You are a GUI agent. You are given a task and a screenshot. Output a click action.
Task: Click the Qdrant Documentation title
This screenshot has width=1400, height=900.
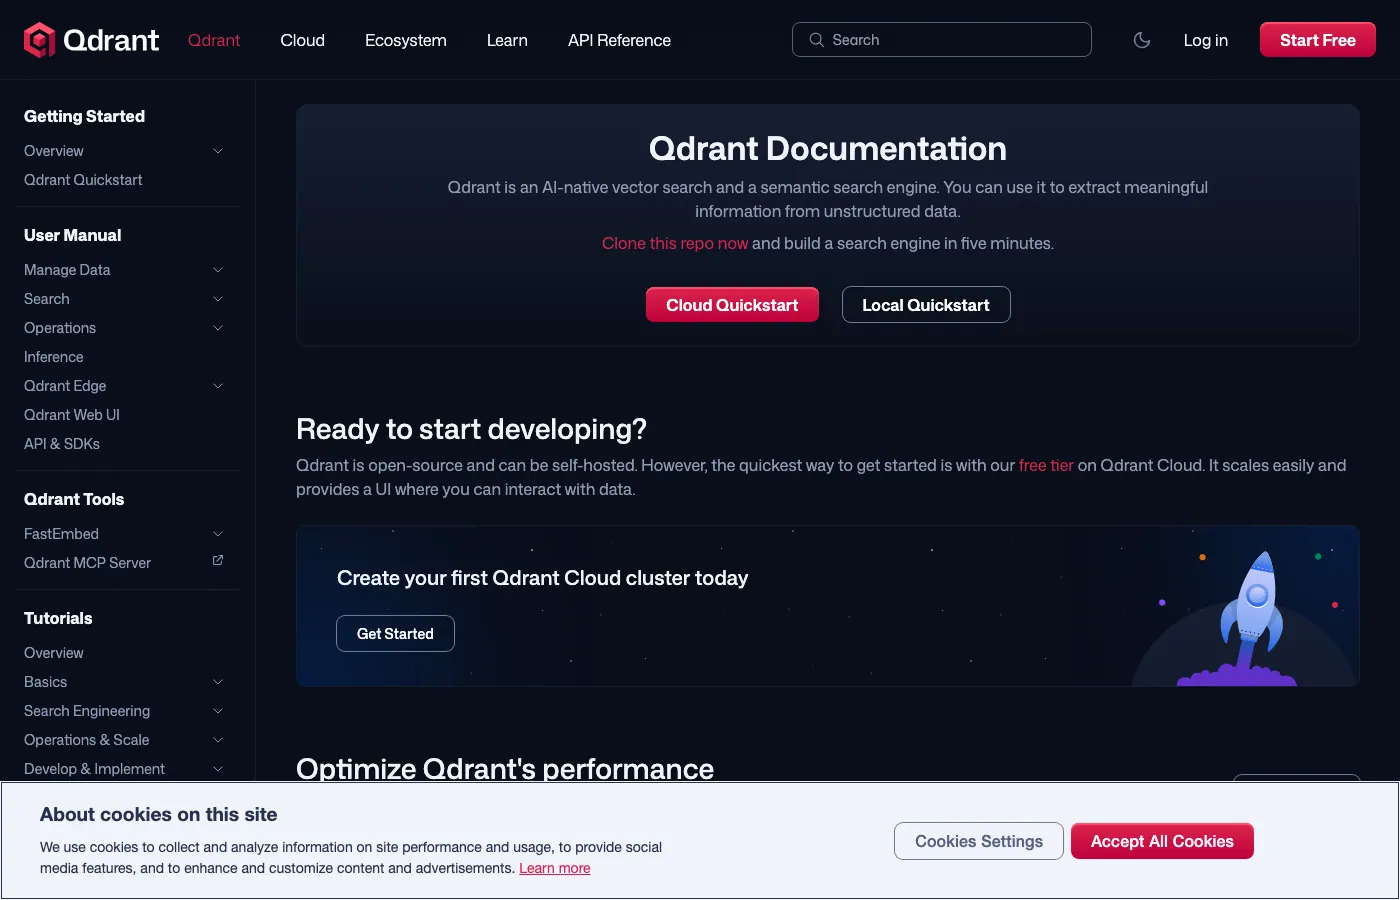click(x=828, y=148)
